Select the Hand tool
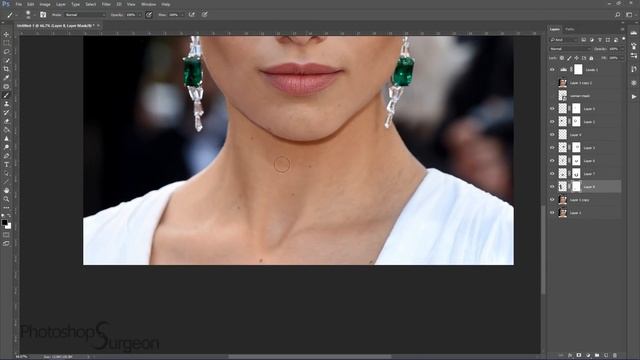This screenshot has height=360, width=640. (x=6, y=191)
